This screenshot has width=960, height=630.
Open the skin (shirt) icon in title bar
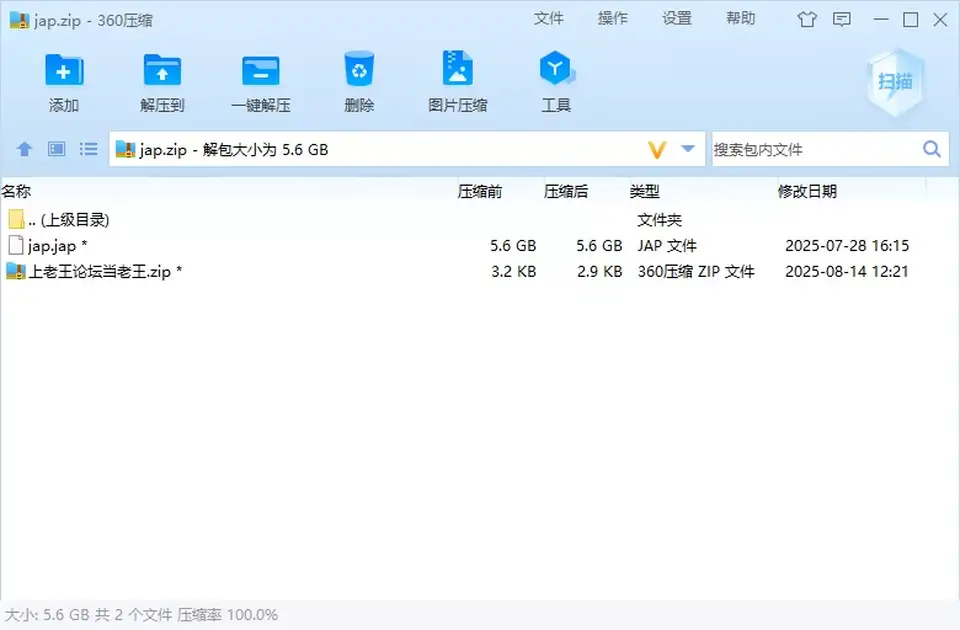point(806,20)
